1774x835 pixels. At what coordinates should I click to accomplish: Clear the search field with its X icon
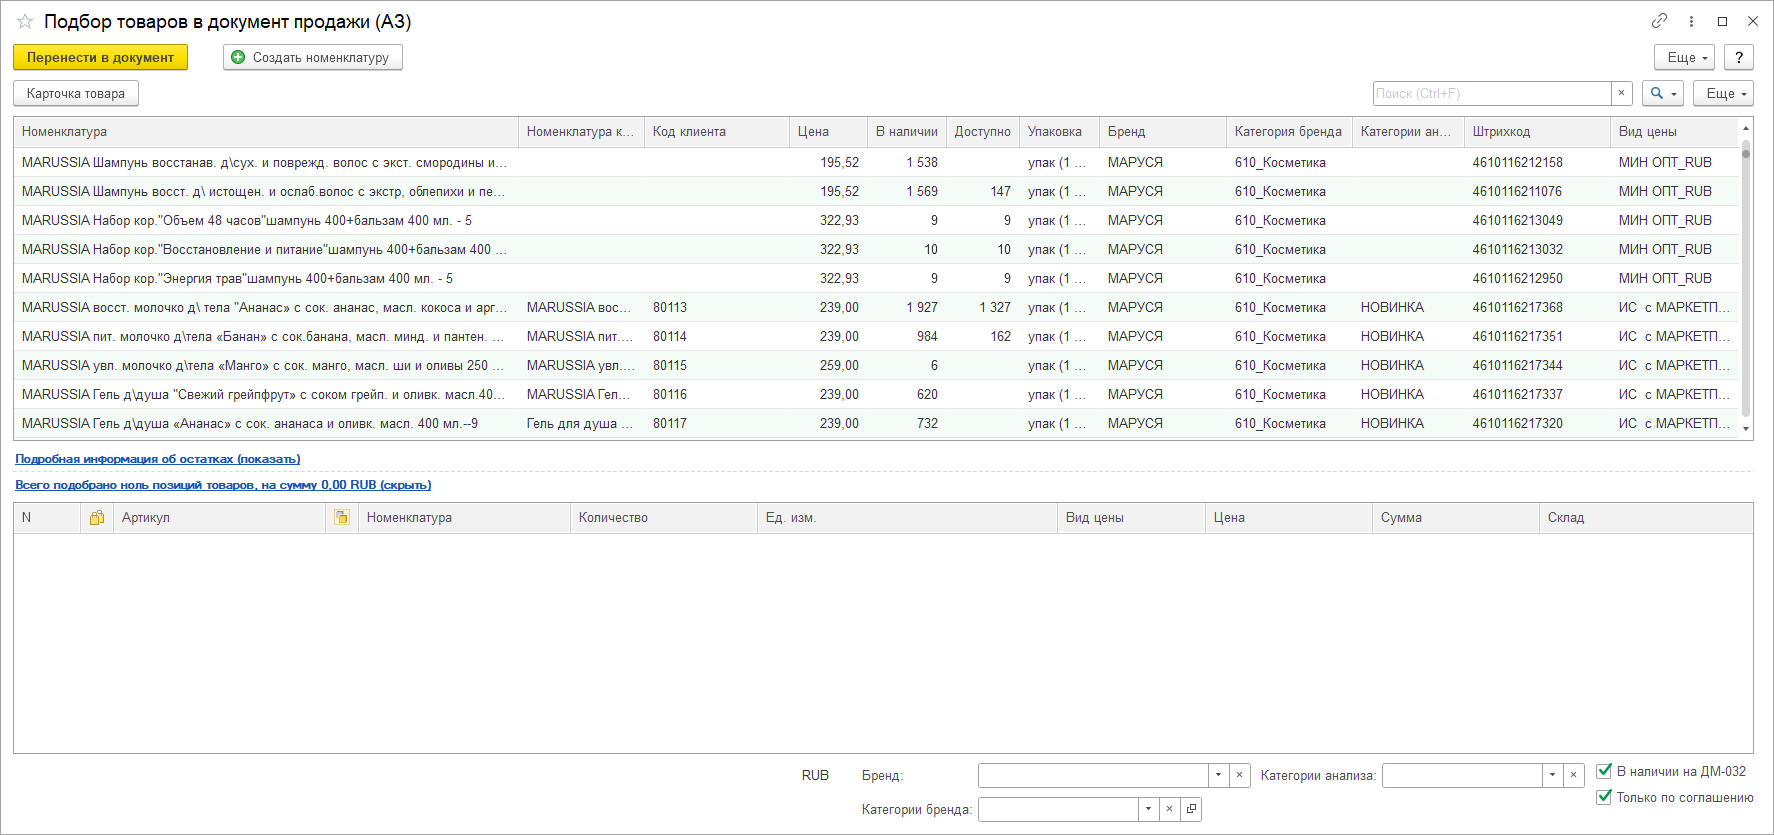pyautogui.click(x=1622, y=93)
